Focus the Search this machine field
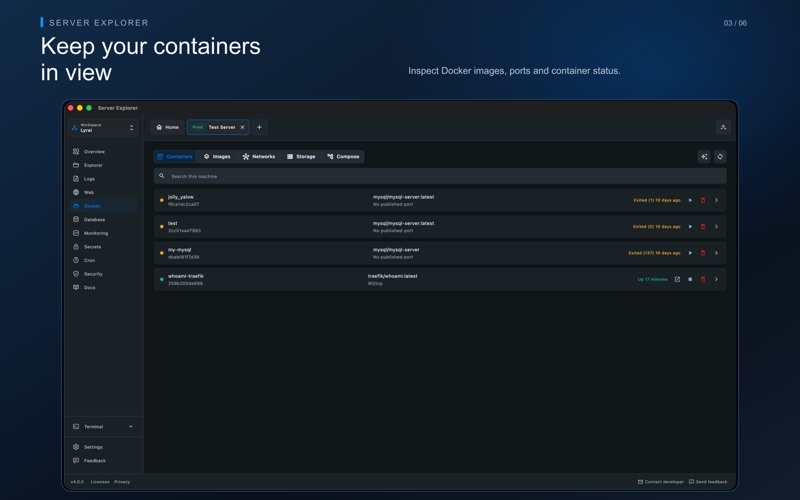 coord(440,176)
